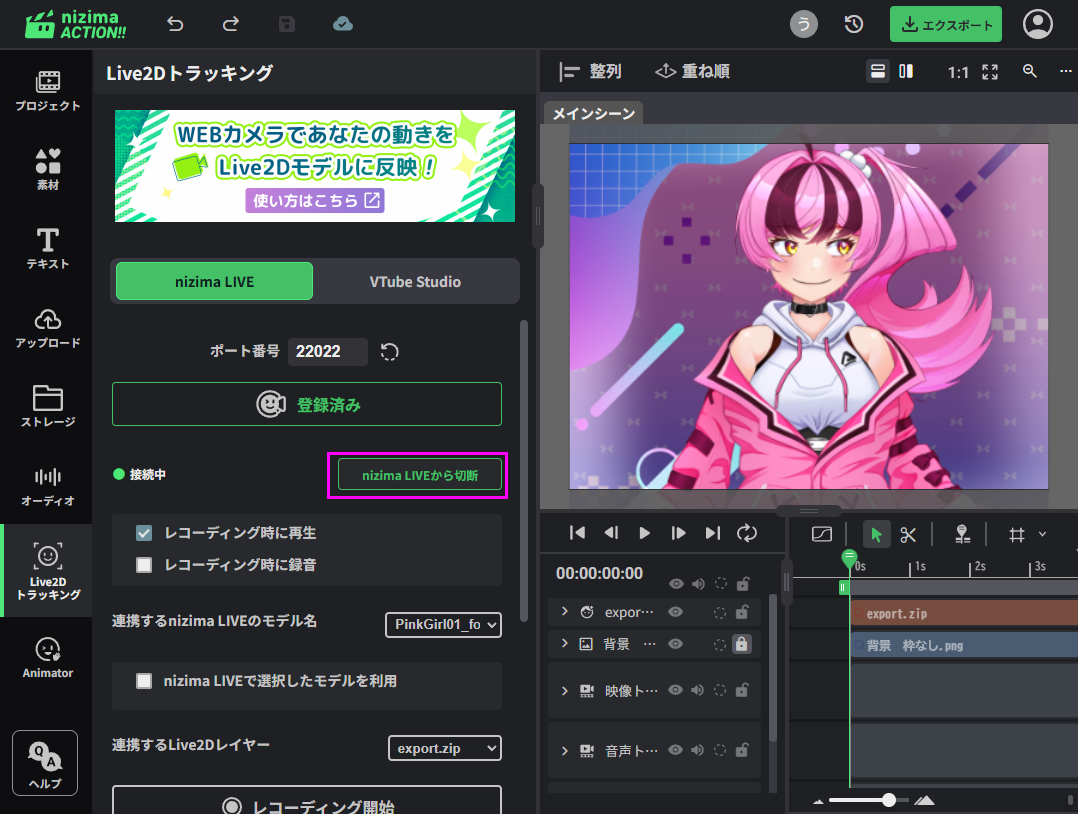Click the redo arrow icon

[231, 24]
